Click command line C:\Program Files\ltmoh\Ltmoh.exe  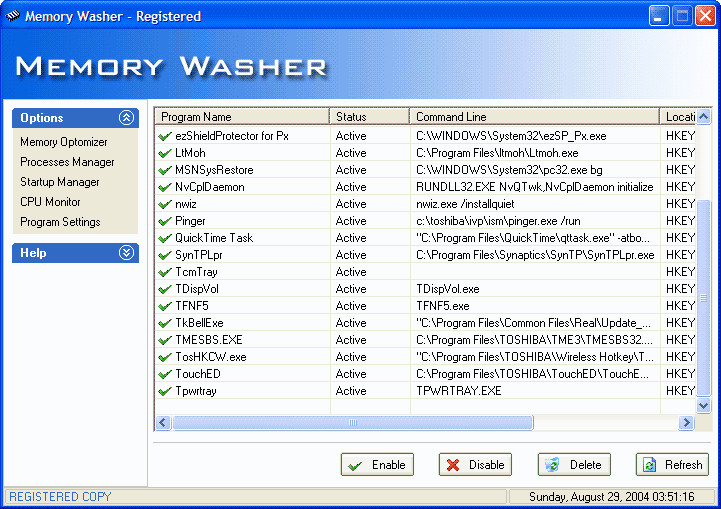click(497, 153)
